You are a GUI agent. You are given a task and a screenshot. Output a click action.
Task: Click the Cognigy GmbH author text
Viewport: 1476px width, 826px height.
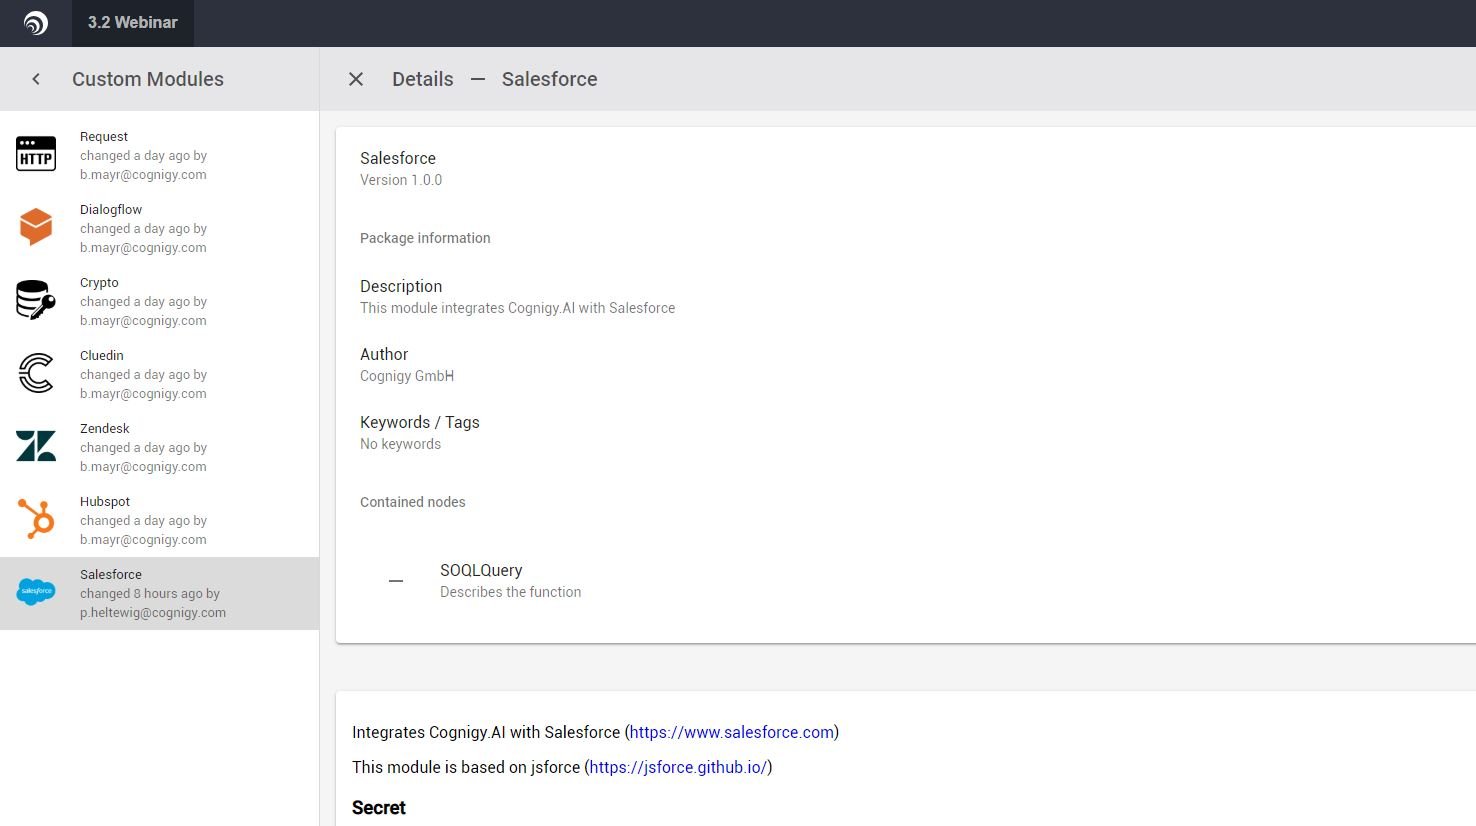point(407,376)
